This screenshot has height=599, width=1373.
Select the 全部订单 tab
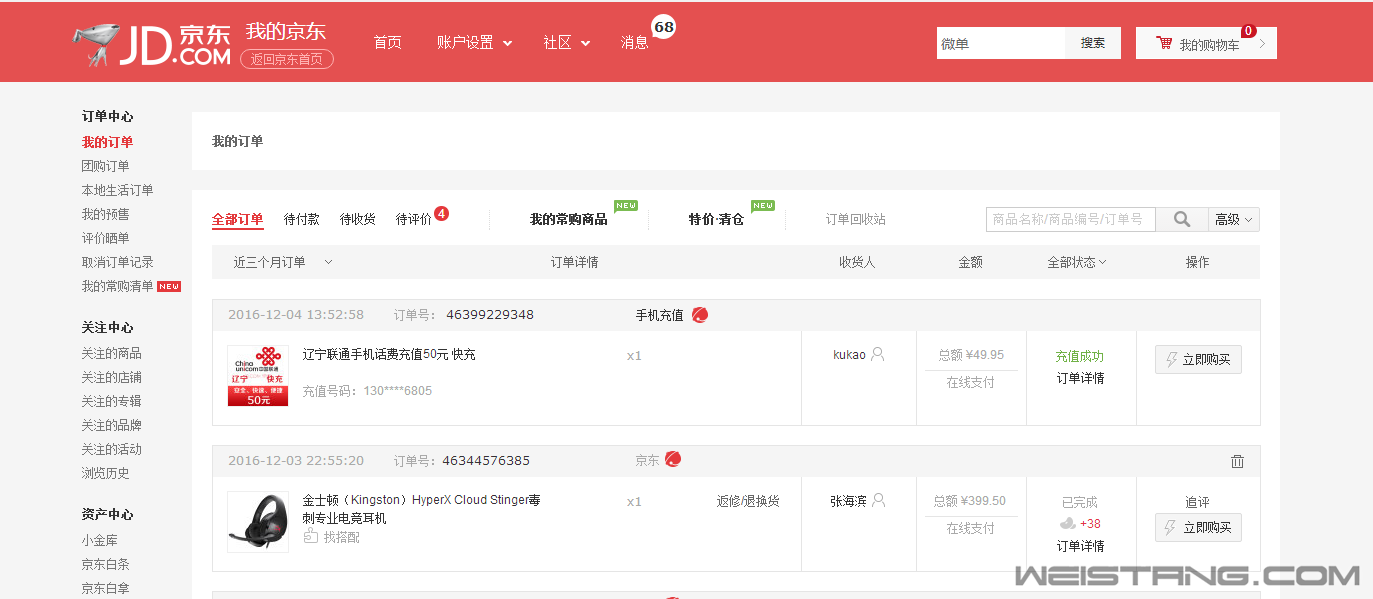pos(237,219)
